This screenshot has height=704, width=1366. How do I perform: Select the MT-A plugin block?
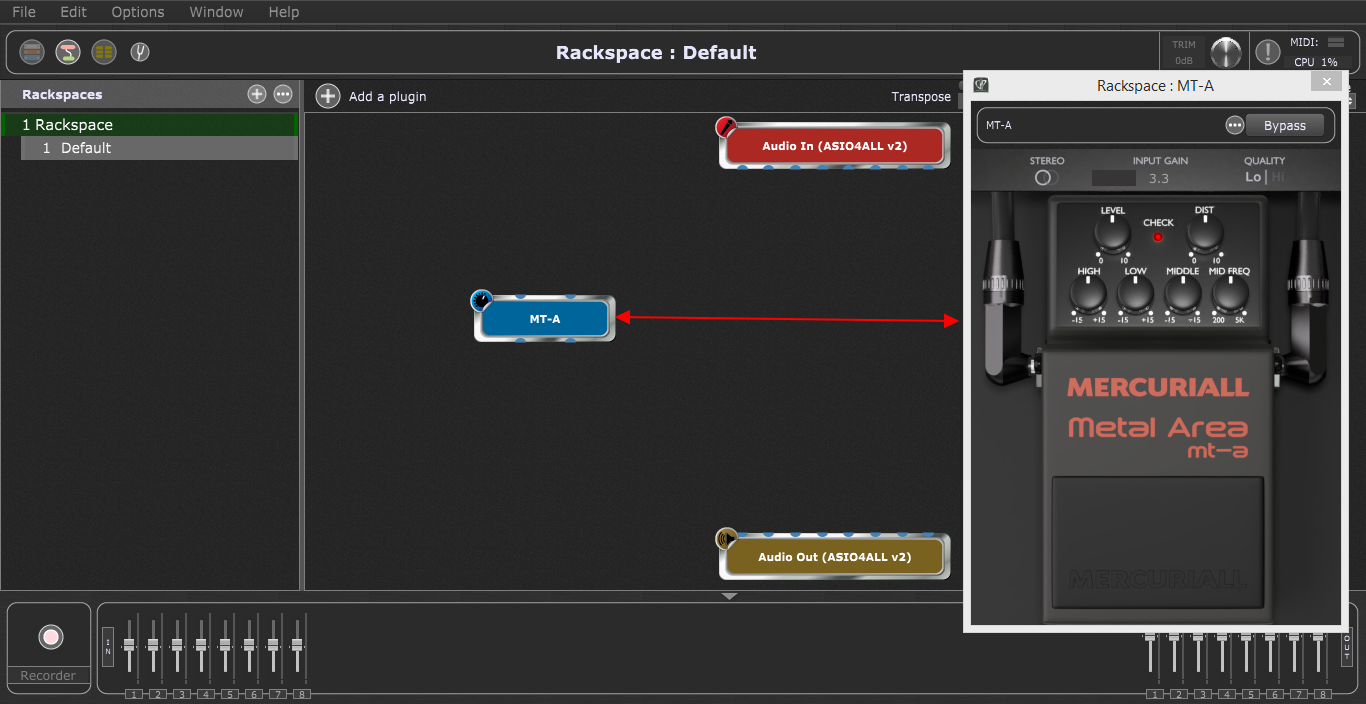point(544,319)
